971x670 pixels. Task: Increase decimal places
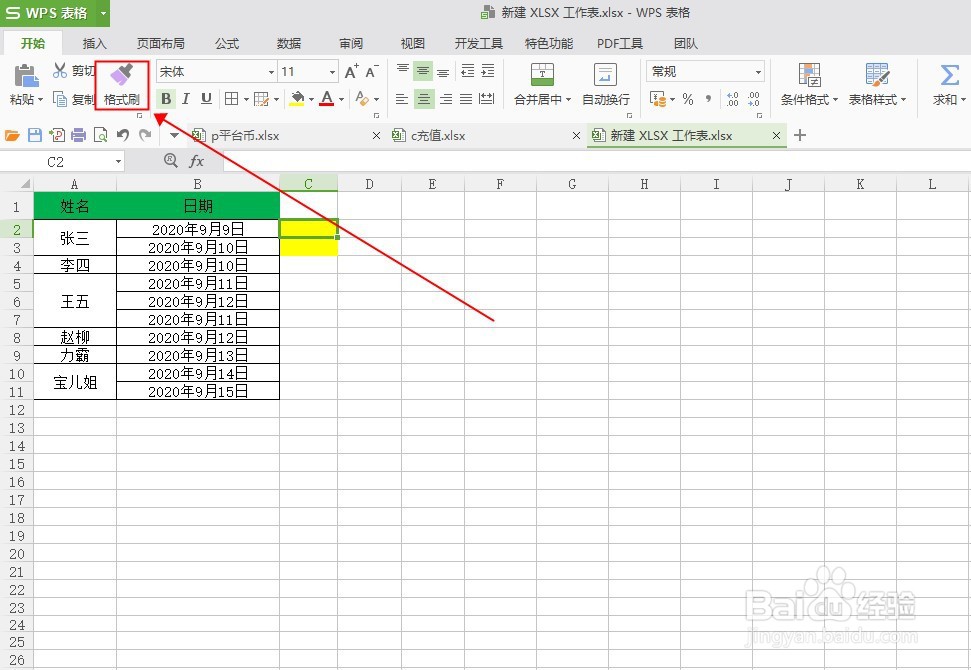(733, 99)
